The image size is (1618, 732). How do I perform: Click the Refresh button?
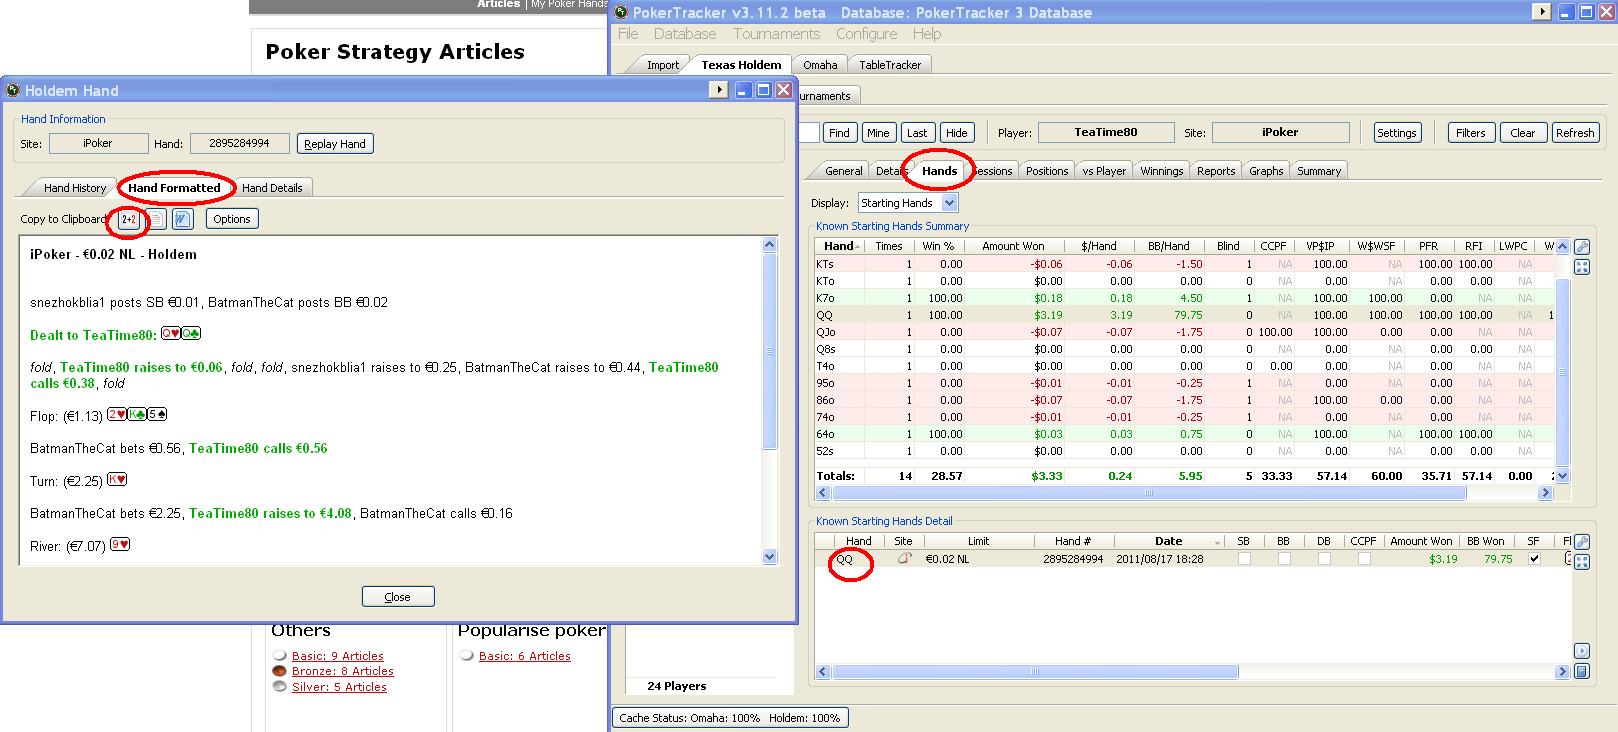[1575, 133]
